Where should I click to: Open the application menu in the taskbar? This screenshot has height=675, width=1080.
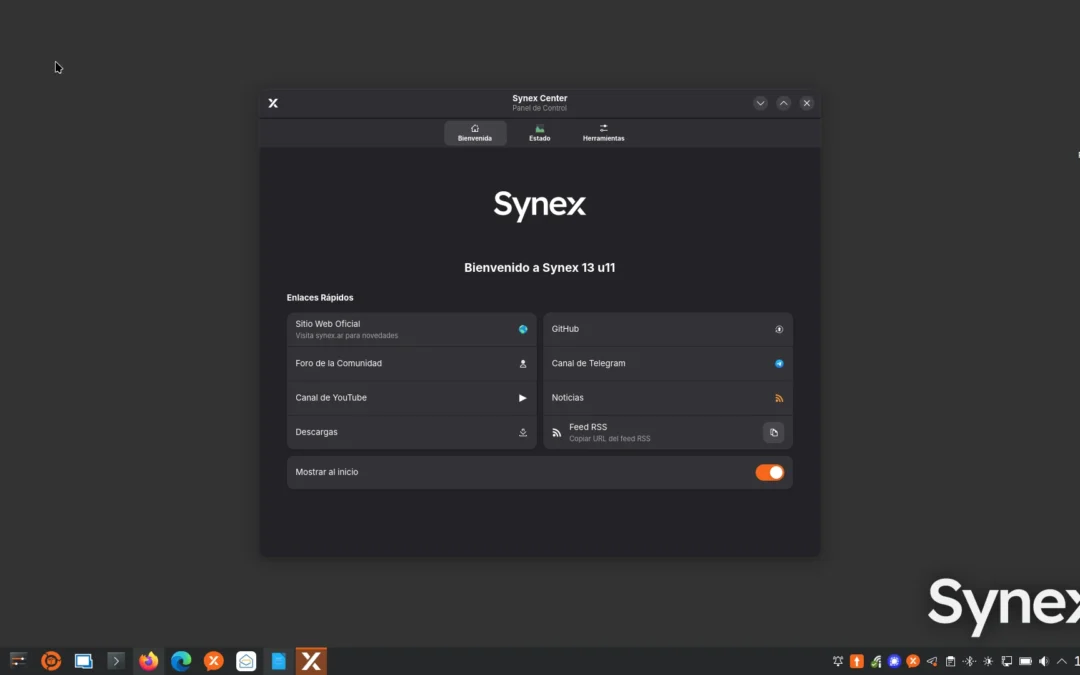(x=18, y=661)
